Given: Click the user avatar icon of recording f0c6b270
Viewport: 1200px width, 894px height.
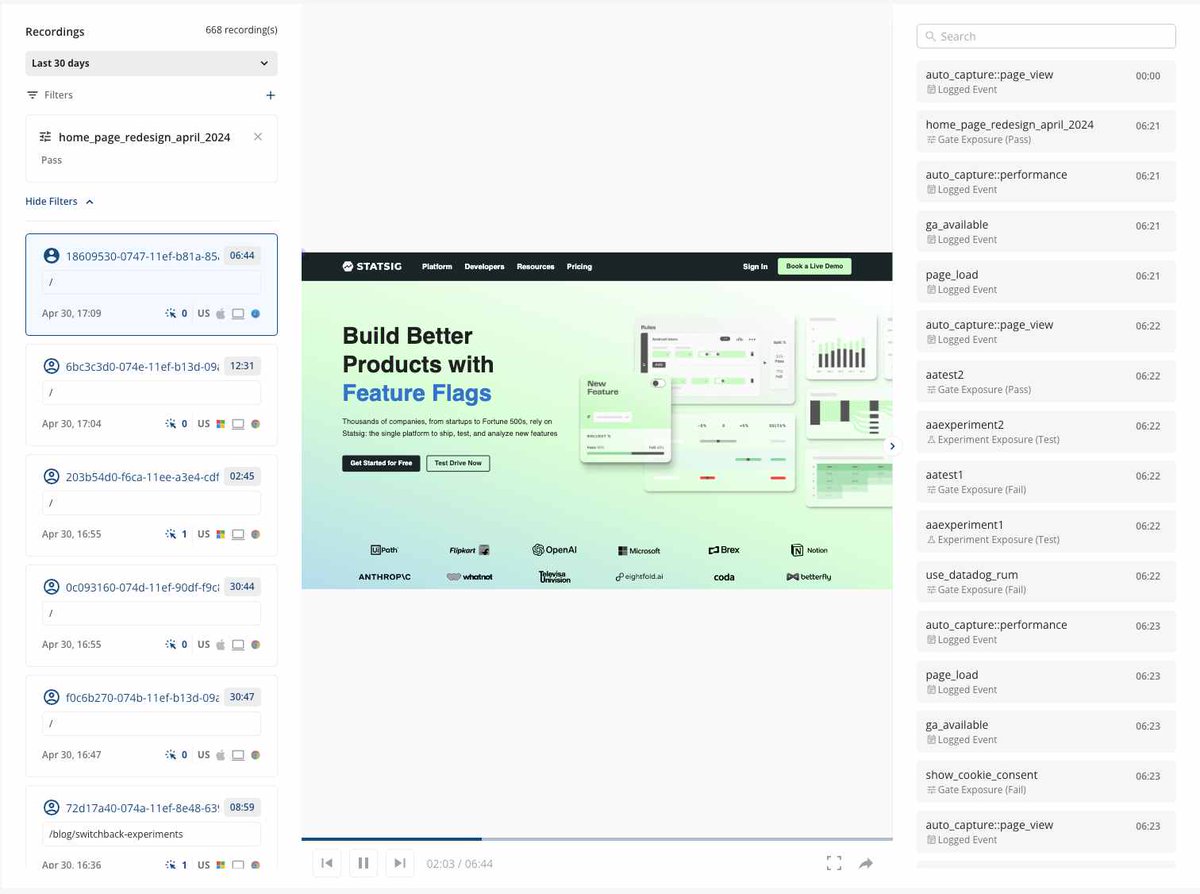Looking at the screenshot, I should pos(51,696).
